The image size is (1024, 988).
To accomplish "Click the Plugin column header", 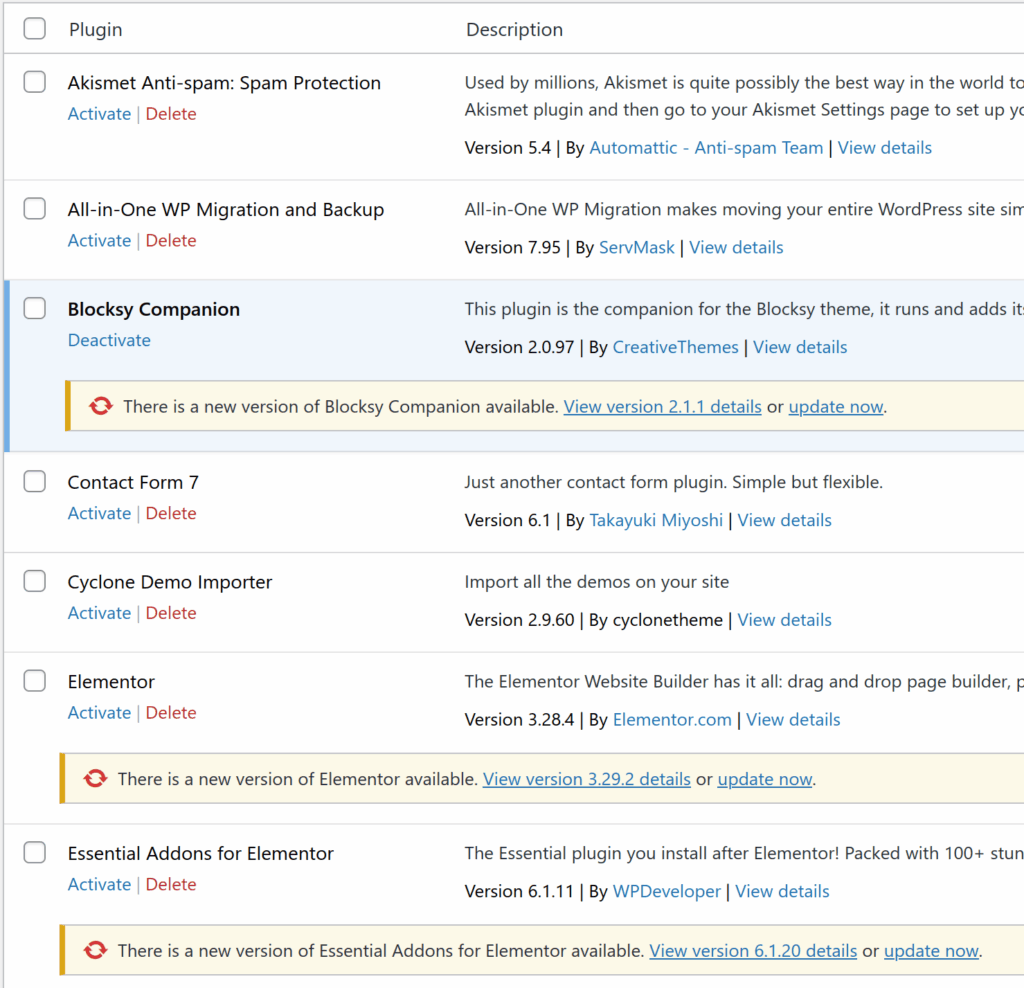I will [95, 29].
